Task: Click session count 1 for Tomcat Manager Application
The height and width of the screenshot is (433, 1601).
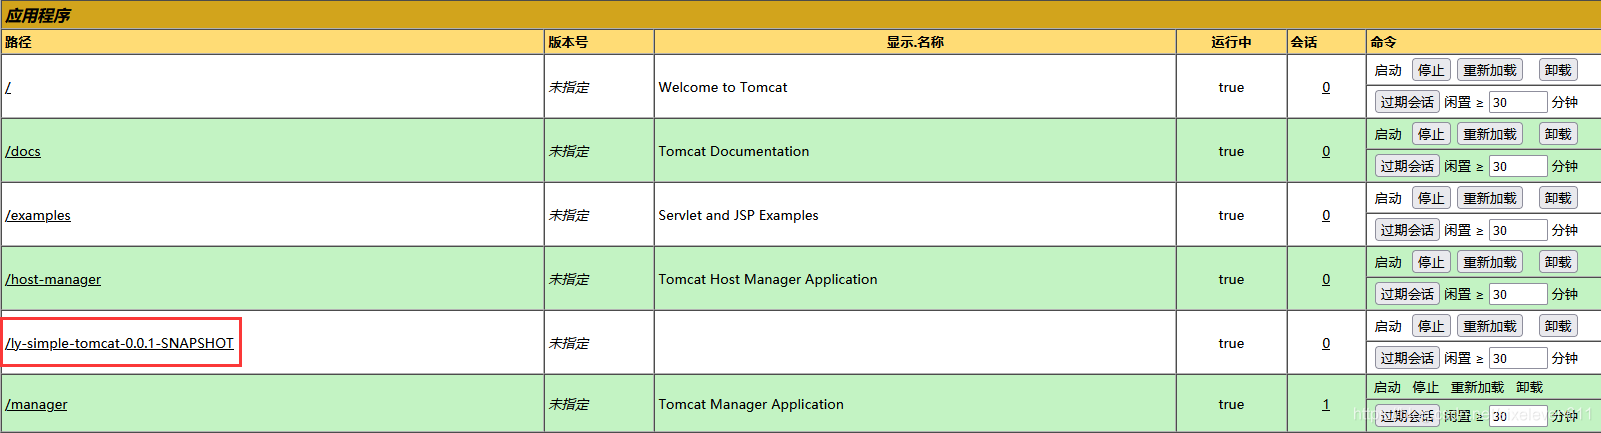Action: [x=1326, y=404]
